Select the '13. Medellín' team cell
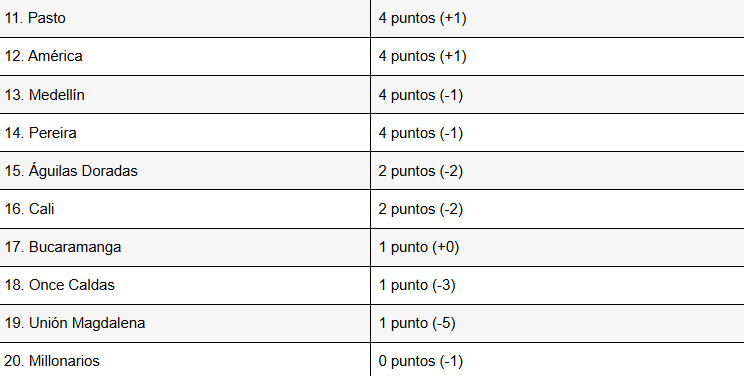Screen dimensions: 744x376 (185, 94)
